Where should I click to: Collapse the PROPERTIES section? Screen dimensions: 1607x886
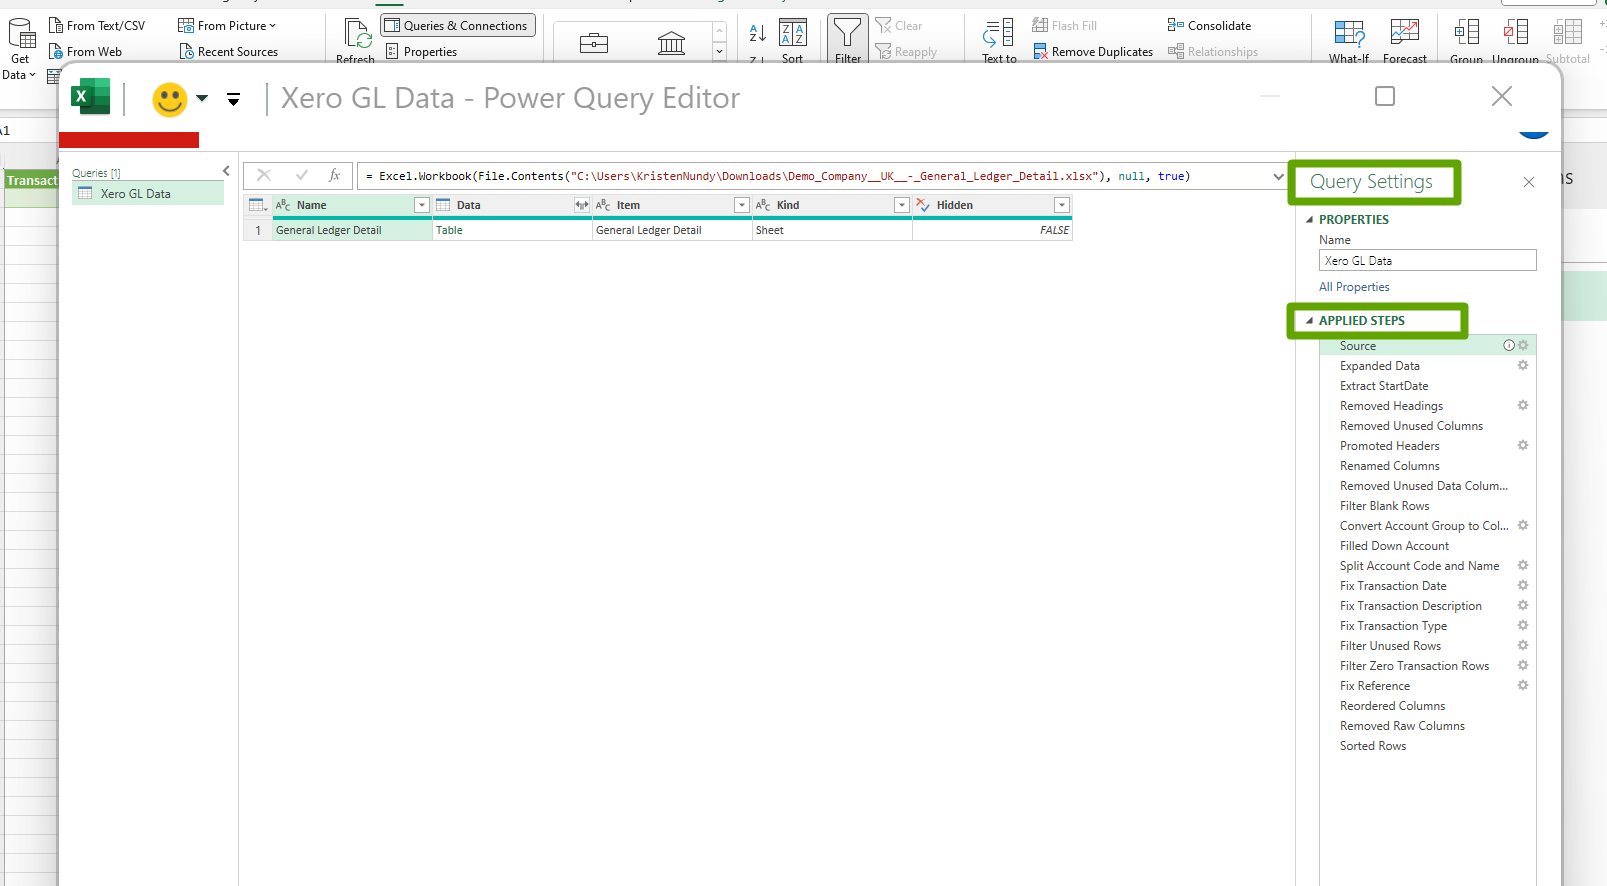click(x=1310, y=220)
